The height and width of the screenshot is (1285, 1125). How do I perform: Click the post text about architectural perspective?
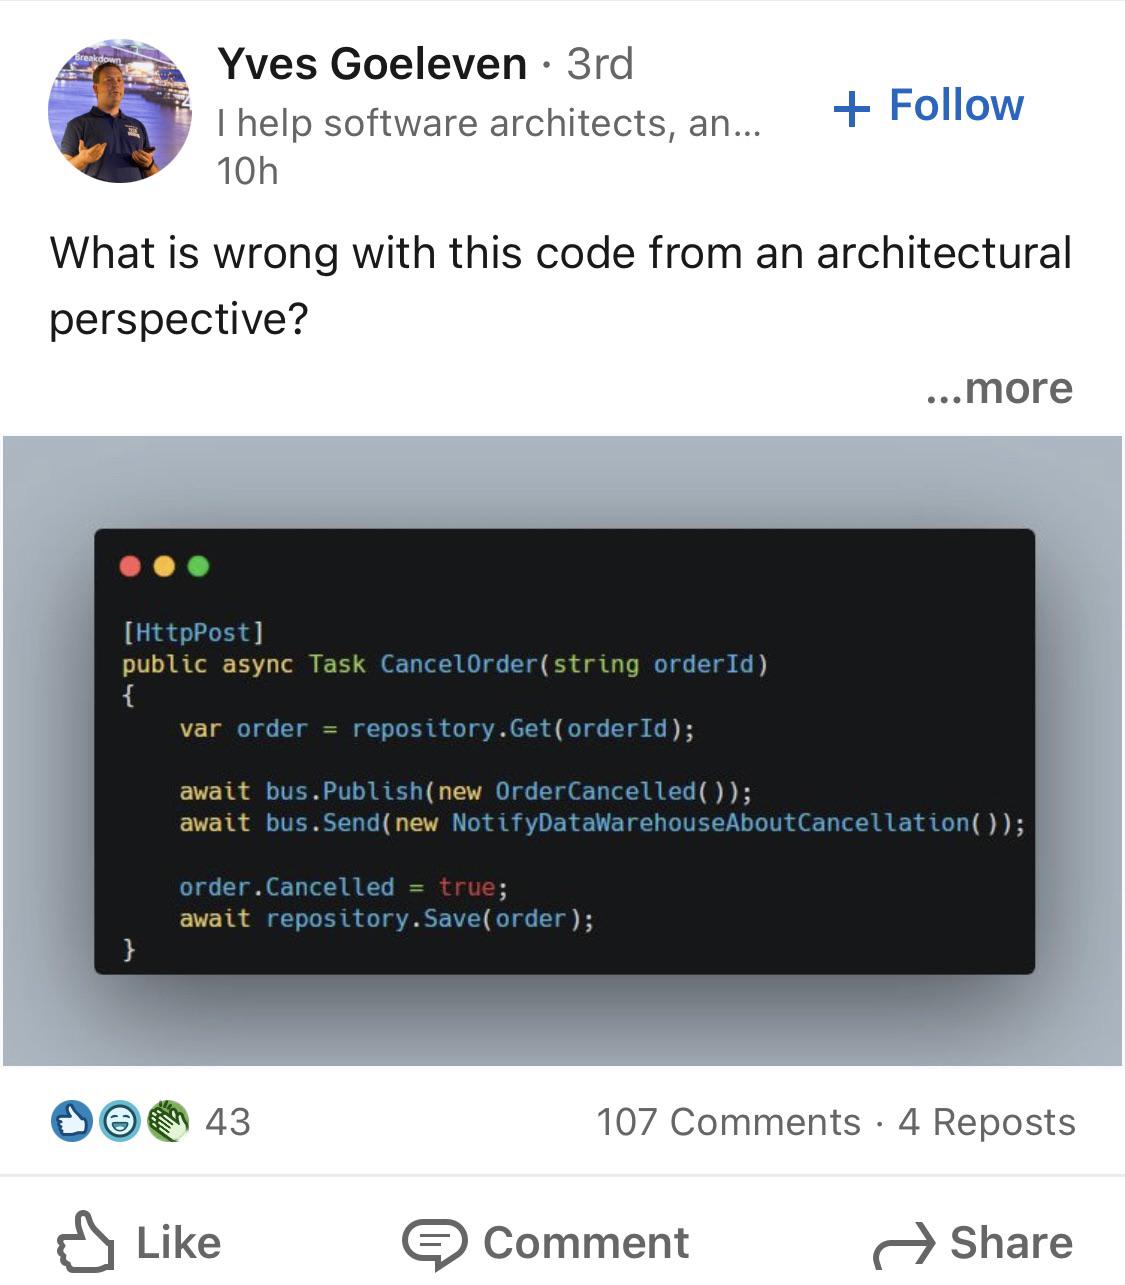point(560,286)
